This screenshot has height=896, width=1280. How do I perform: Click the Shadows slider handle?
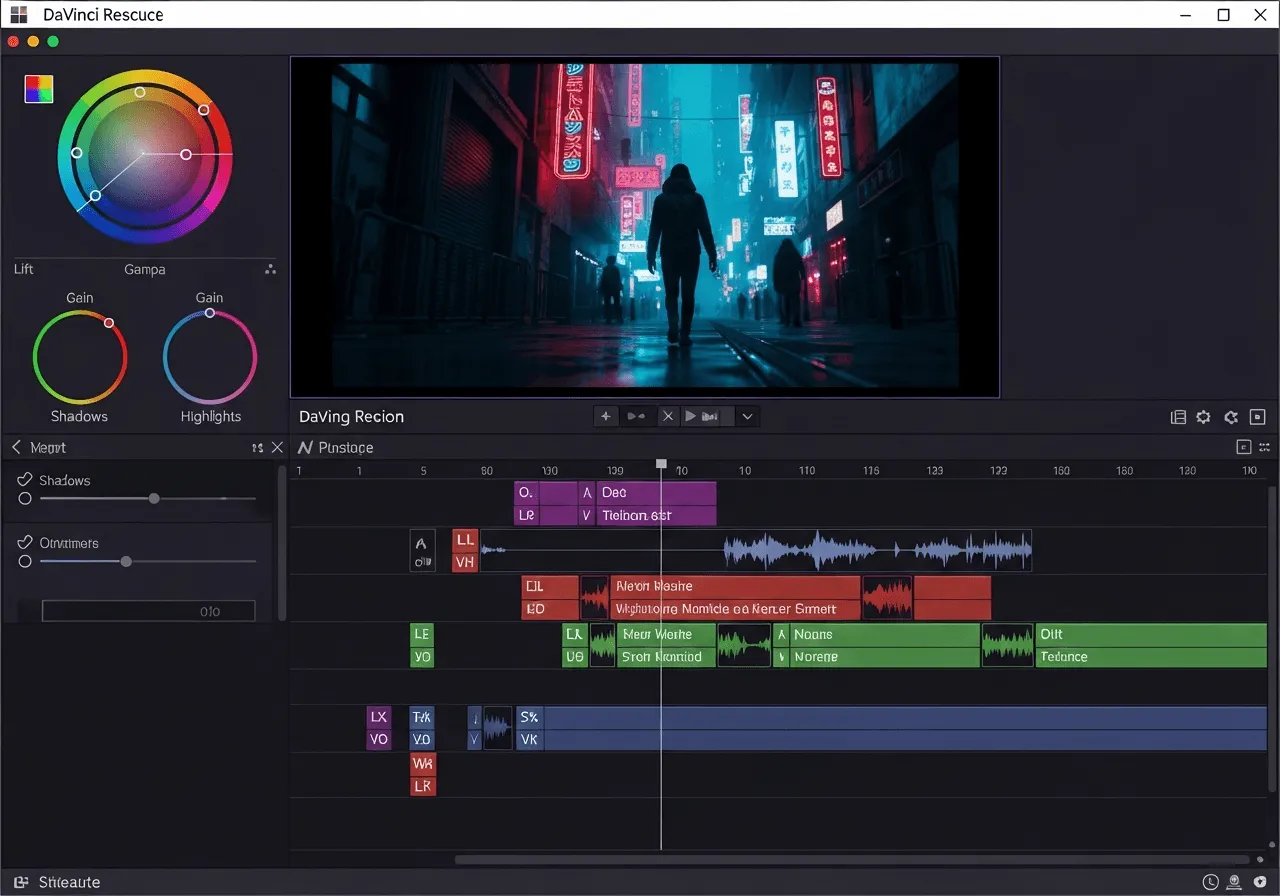pyautogui.click(x=154, y=498)
